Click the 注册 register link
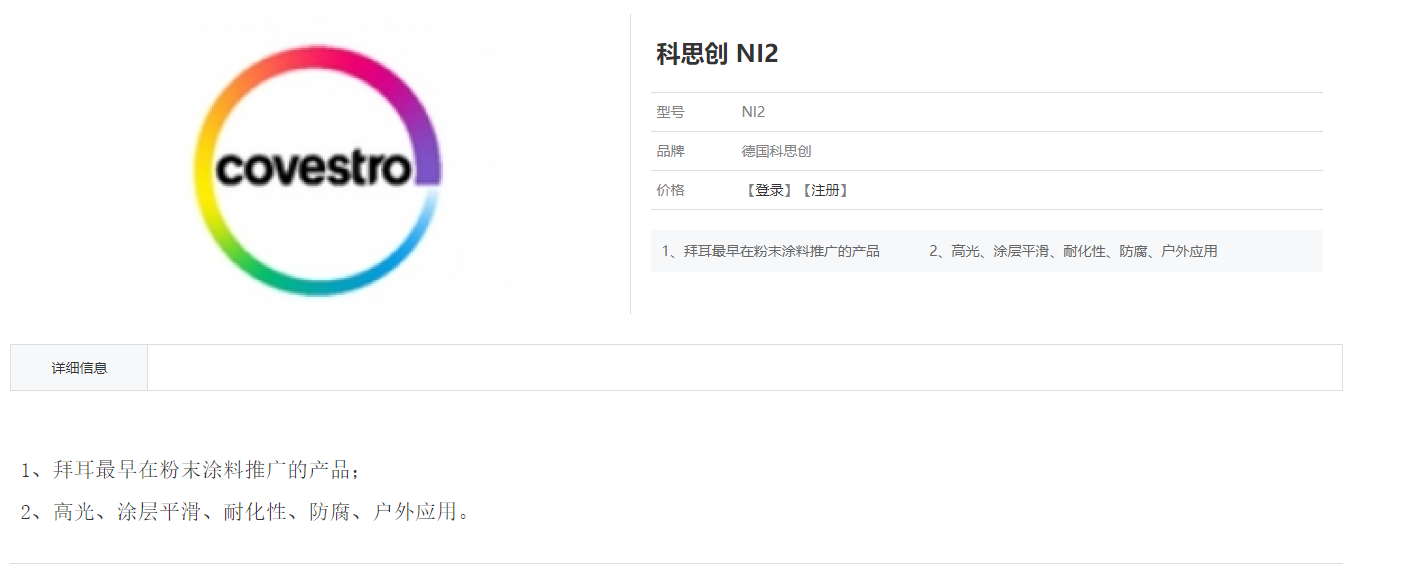1411x566 pixels. 825,190
